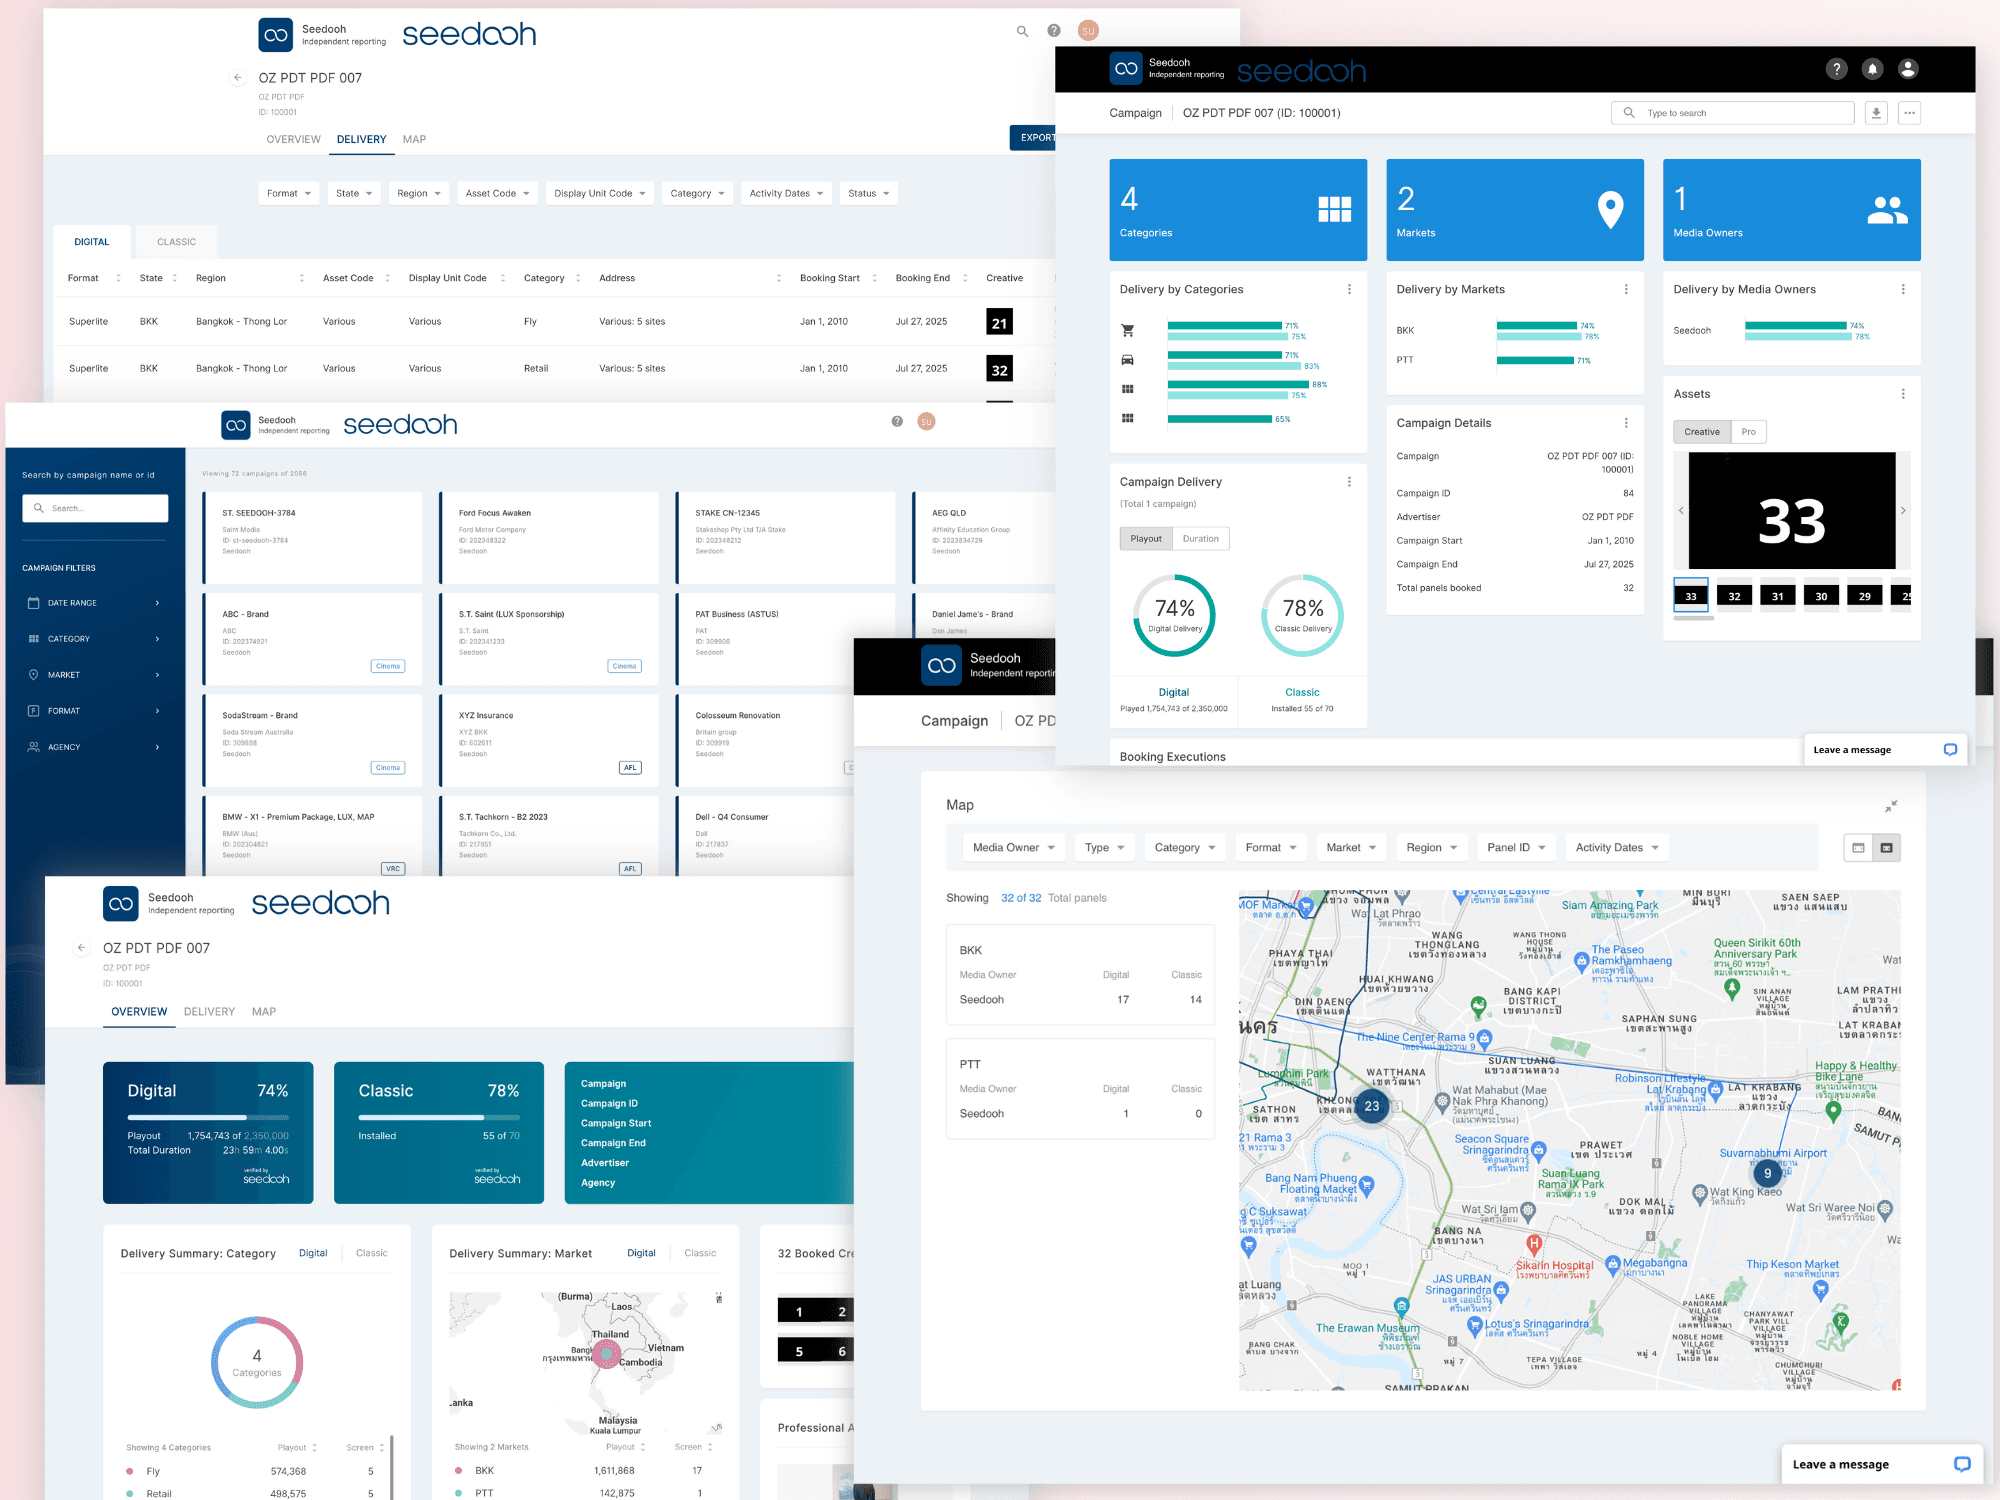2000x1500 pixels.
Task: Go back with arrow beside OZ PDT PDF 007
Action: click(237, 78)
